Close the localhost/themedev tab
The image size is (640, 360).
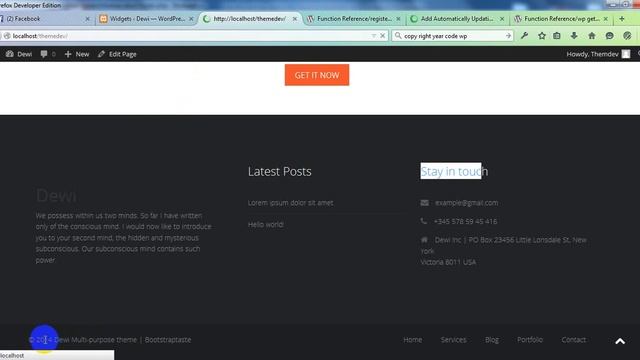tap(295, 19)
